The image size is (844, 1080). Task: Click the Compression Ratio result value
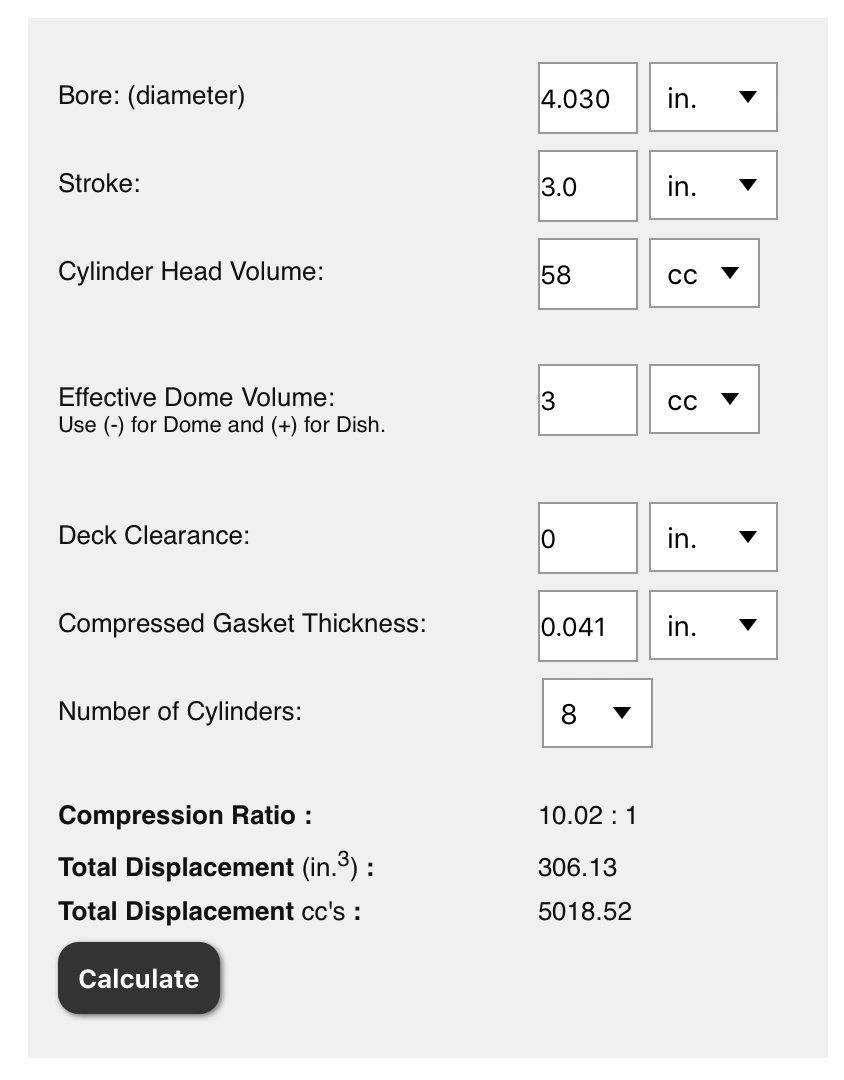pos(588,816)
